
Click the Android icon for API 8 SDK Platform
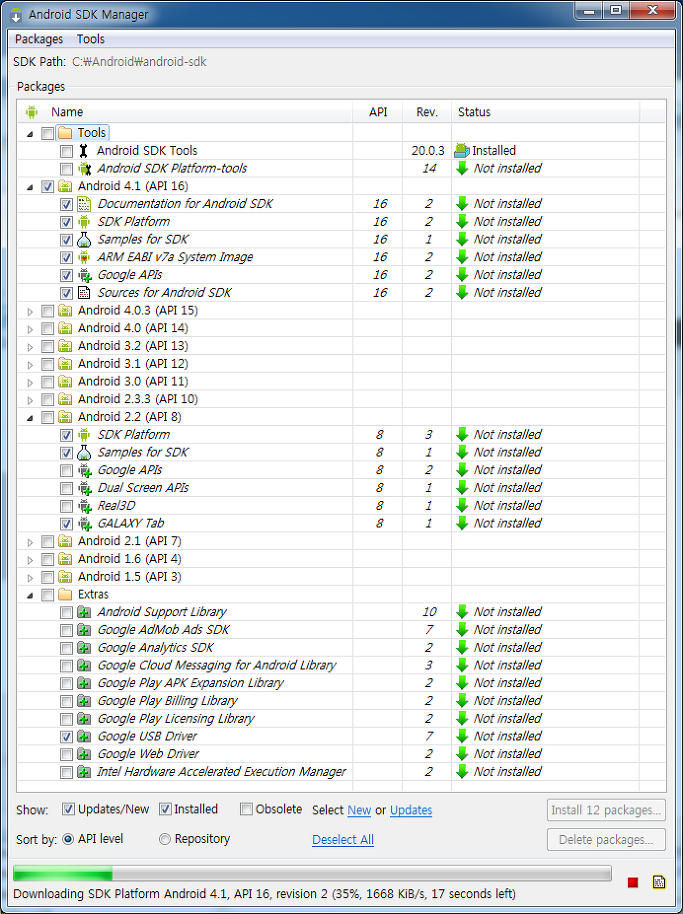tap(84, 434)
